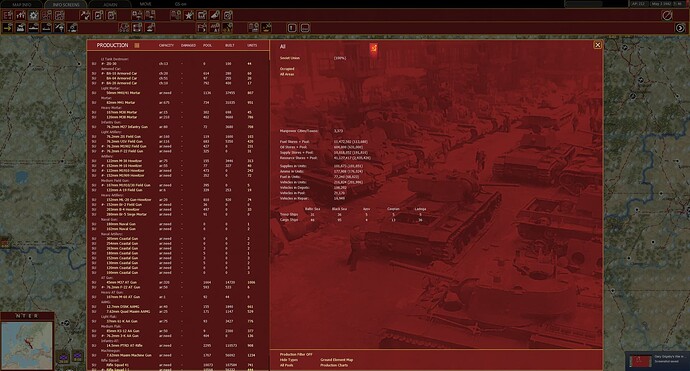This screenshot has width=690, height=371.
Task: Click the Soviet hammer and sickle flag icon
Action: (373, 47)
